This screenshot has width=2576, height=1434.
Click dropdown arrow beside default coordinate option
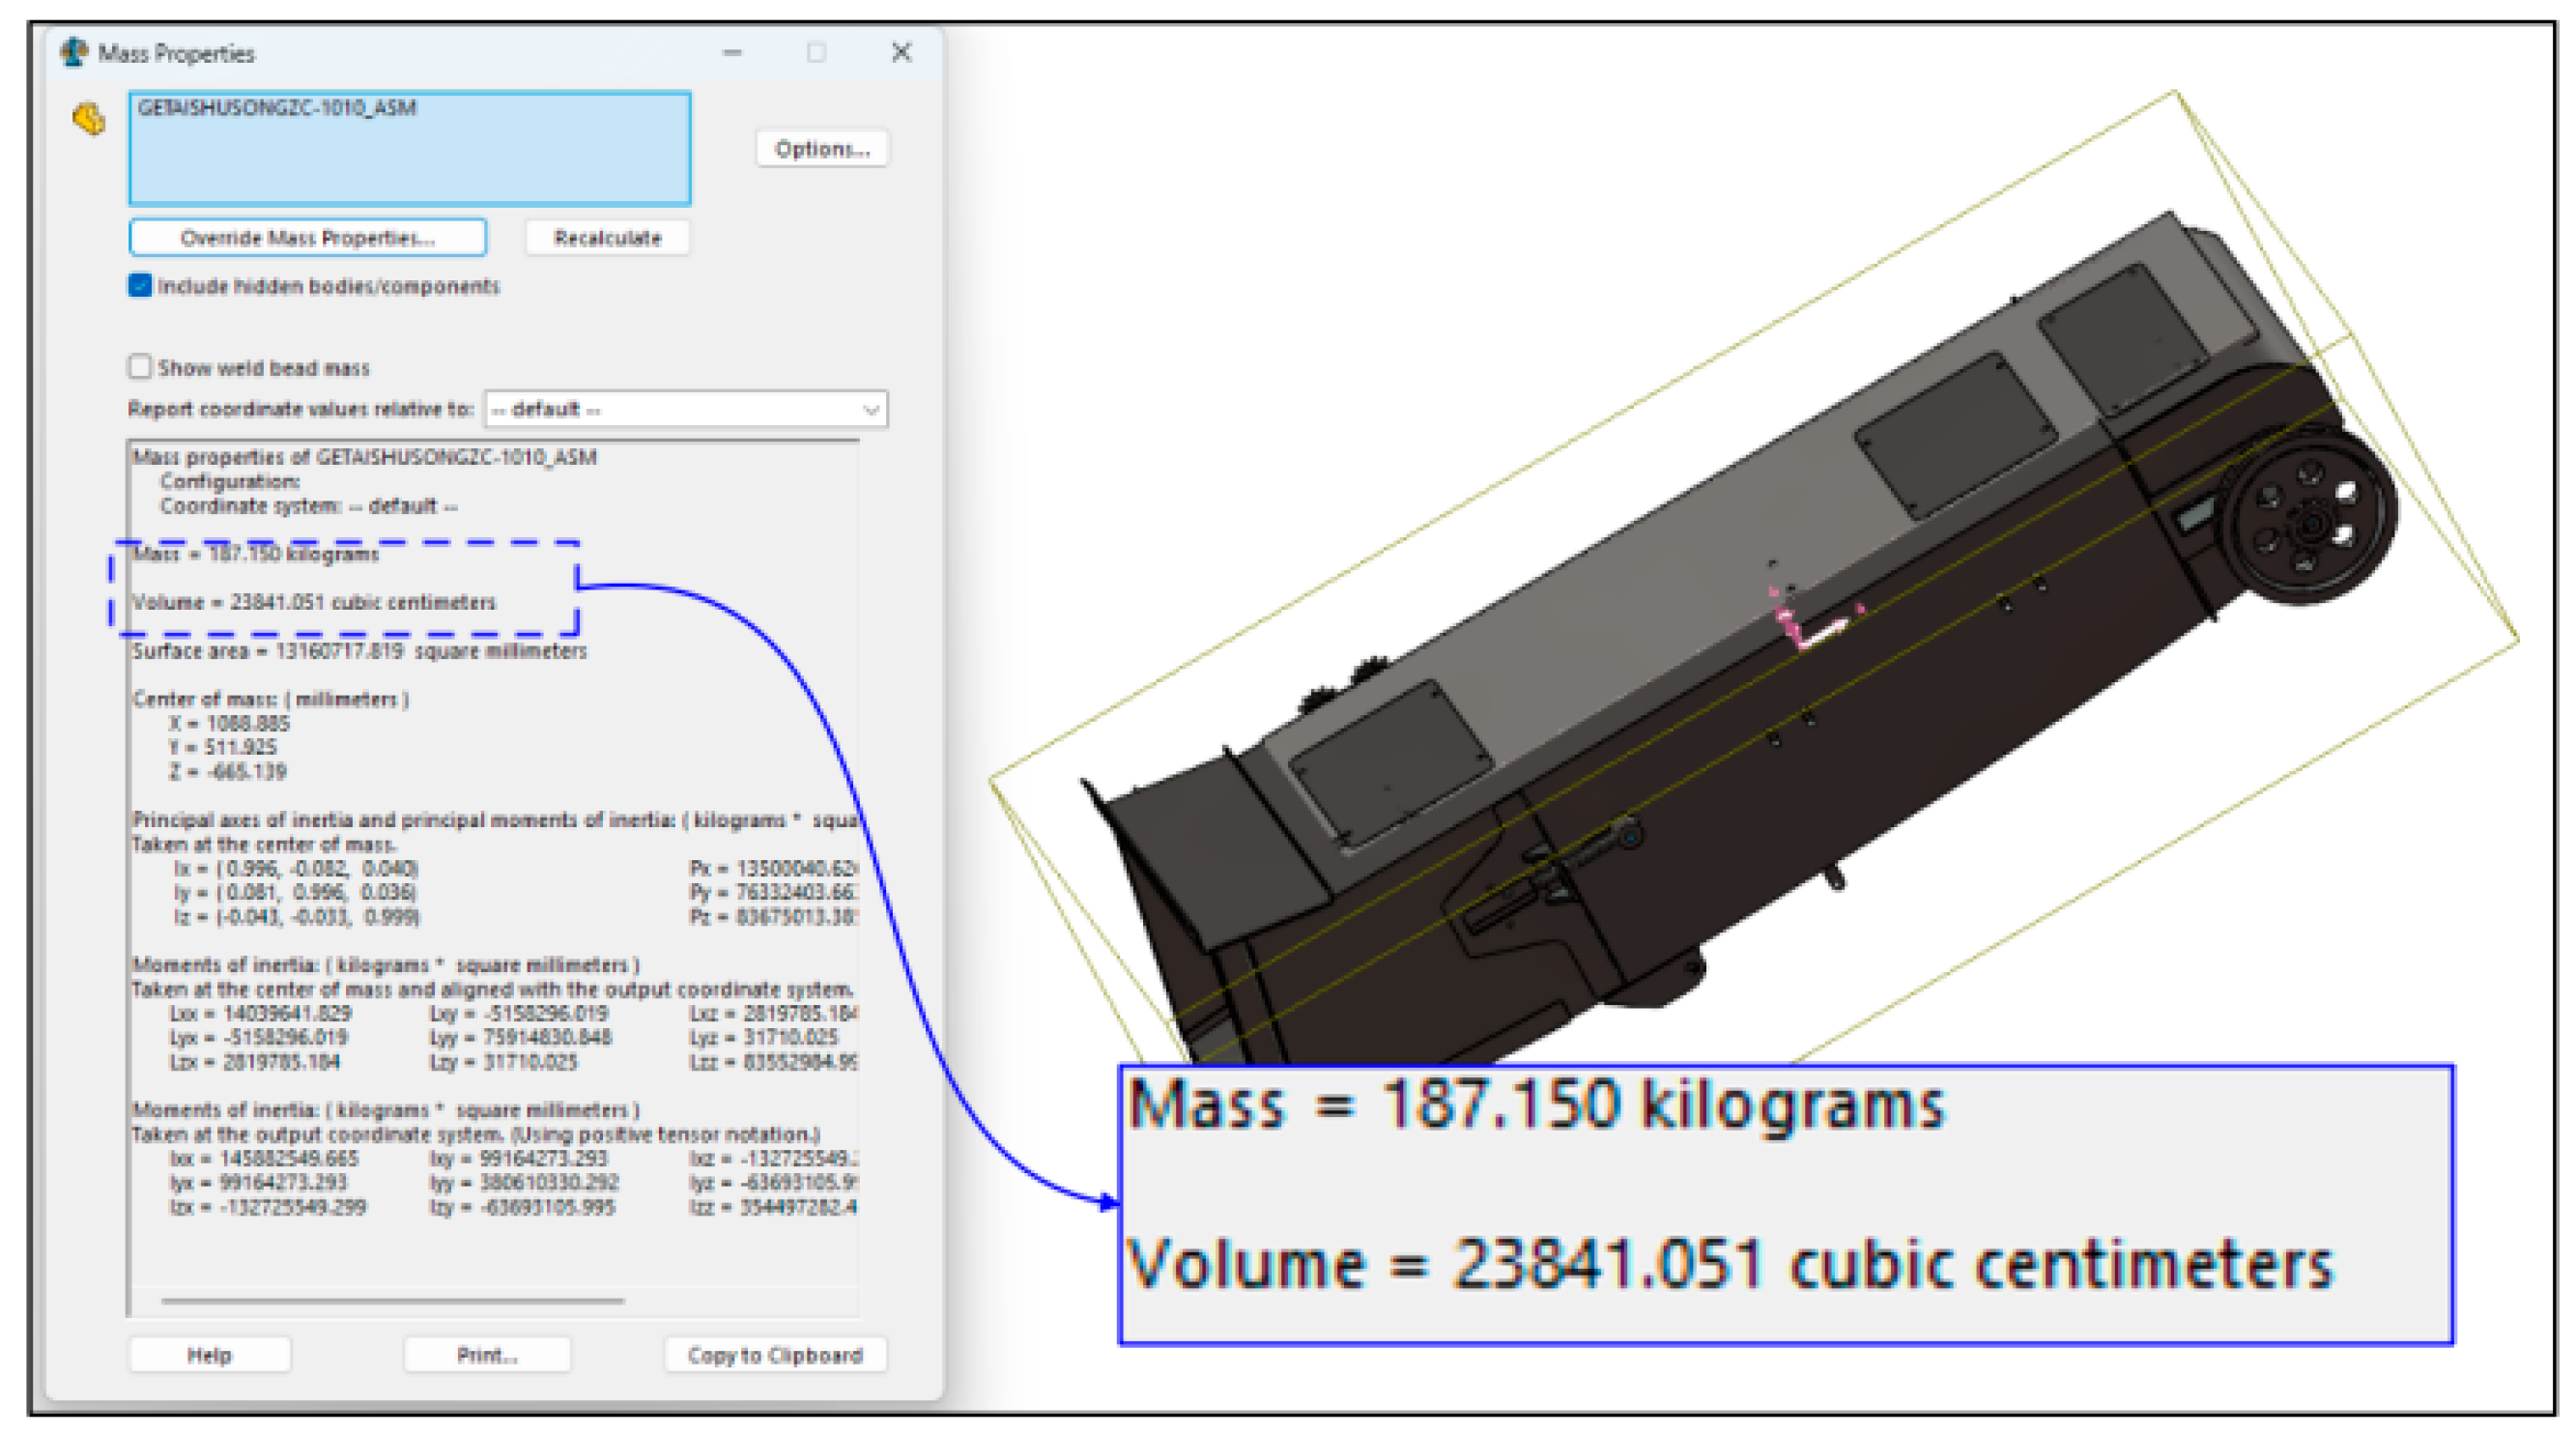pyautogui.click(x=871, y=409)
